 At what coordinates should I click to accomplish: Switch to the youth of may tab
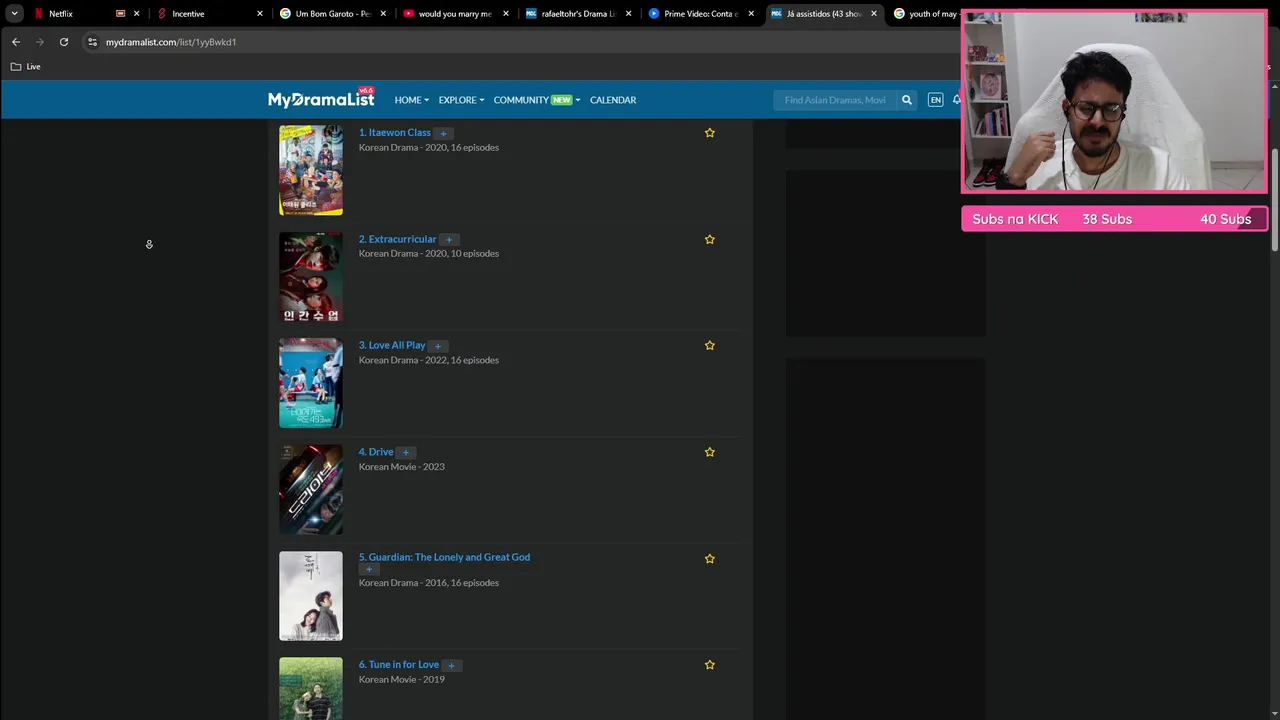tap(925, 14)
